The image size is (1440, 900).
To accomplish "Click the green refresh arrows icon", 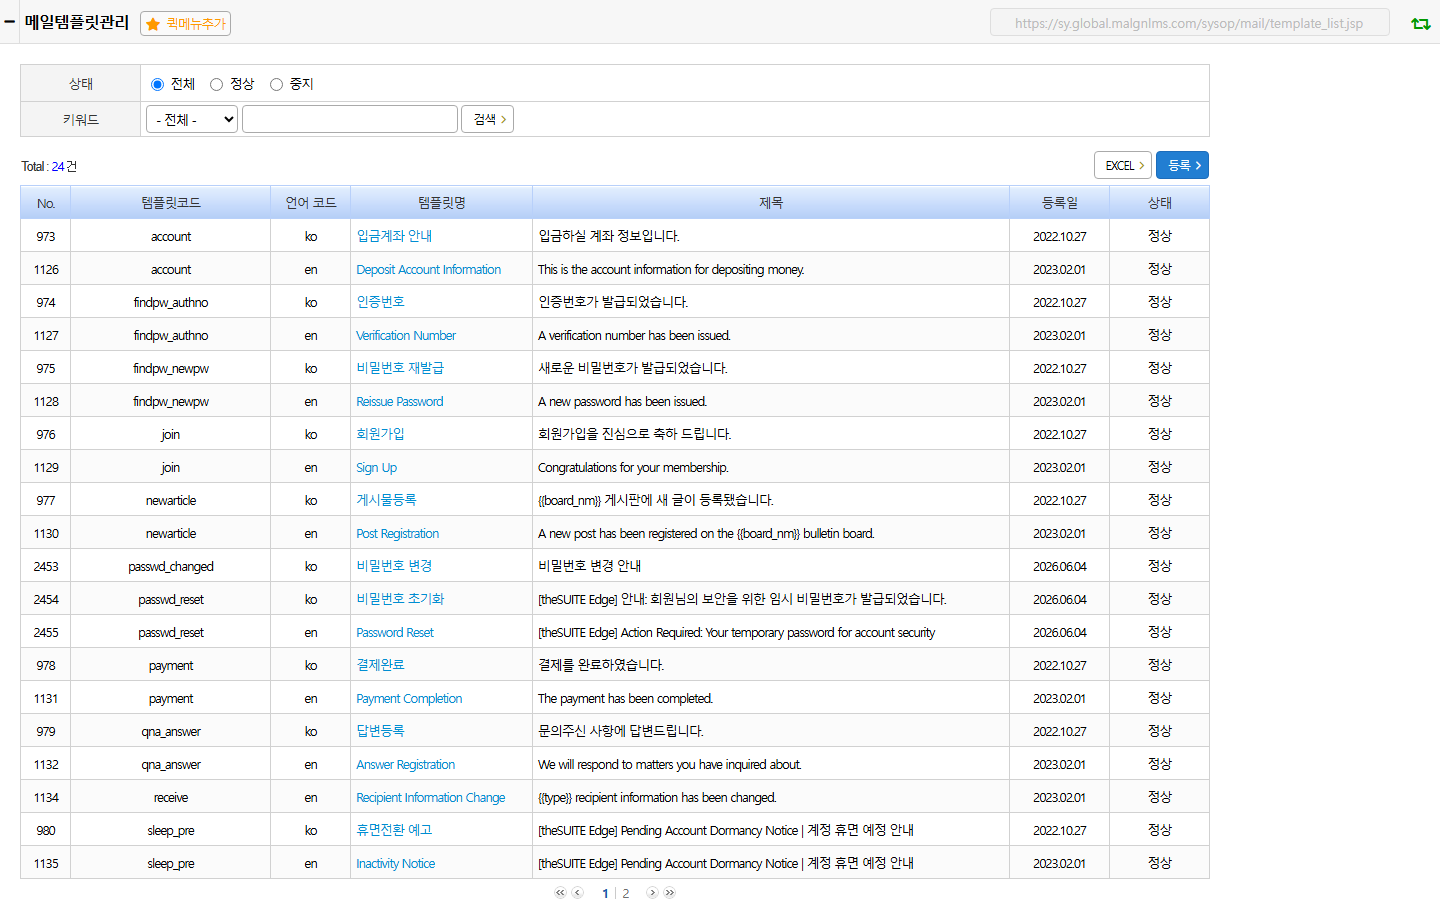I will (x=1420, y=23).
